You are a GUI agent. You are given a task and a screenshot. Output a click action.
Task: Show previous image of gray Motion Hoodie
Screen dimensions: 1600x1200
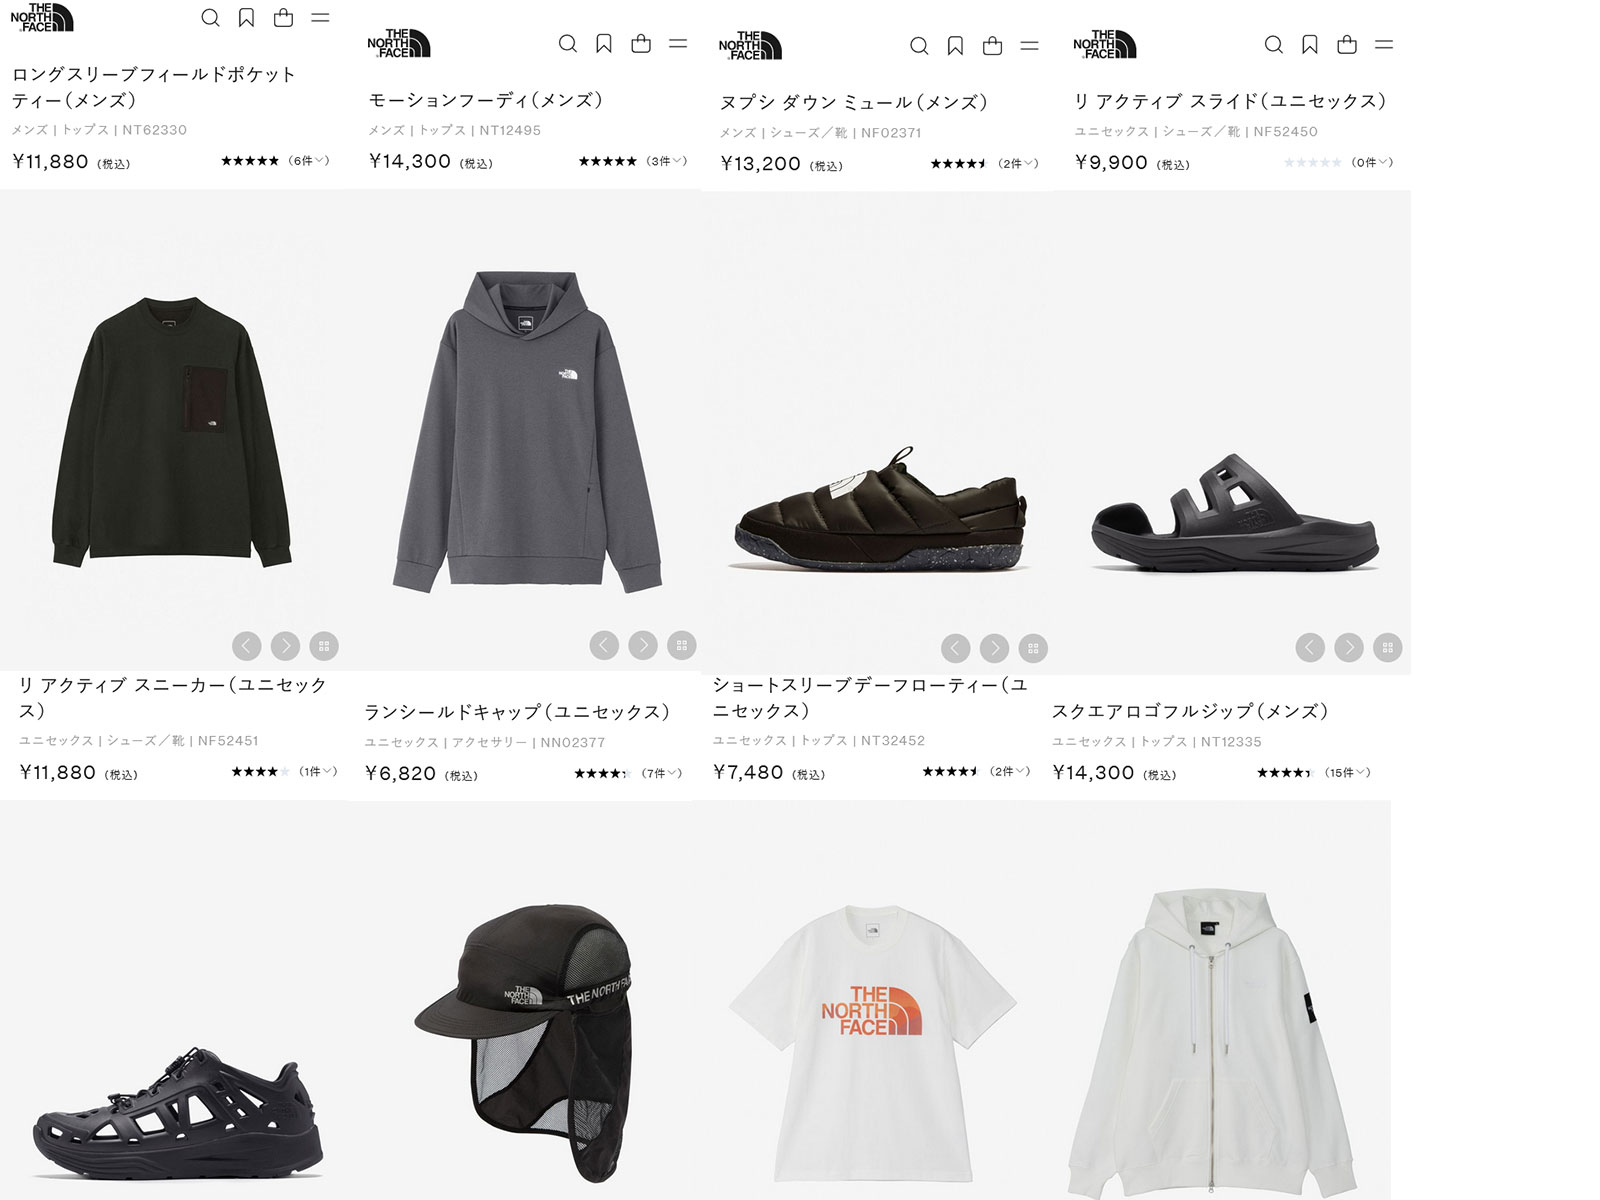click(x=604, y=646)
